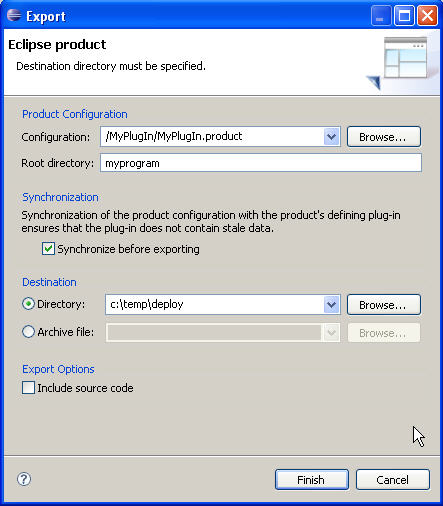Cancel the export wizard
The width and height of the screenshot is (443, 506).
point(393,480)
